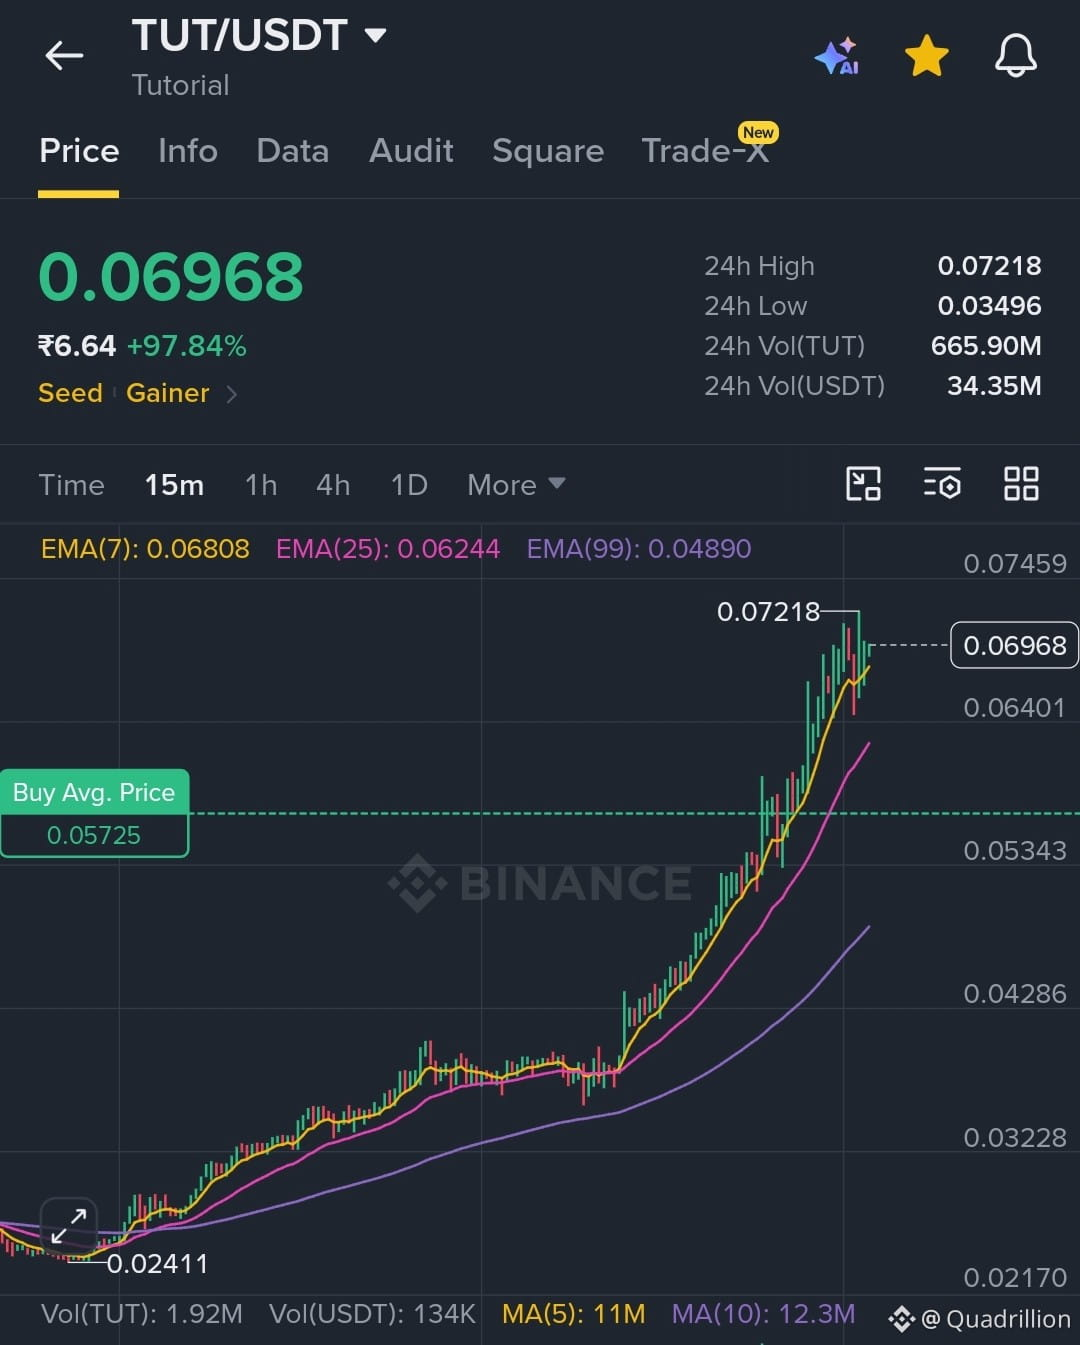Image resolution: width=1080 pixels, height=1345 pixels.
Task: Expand TUT/USDT pair selector dropdown
Action: (x=376, y=36)
